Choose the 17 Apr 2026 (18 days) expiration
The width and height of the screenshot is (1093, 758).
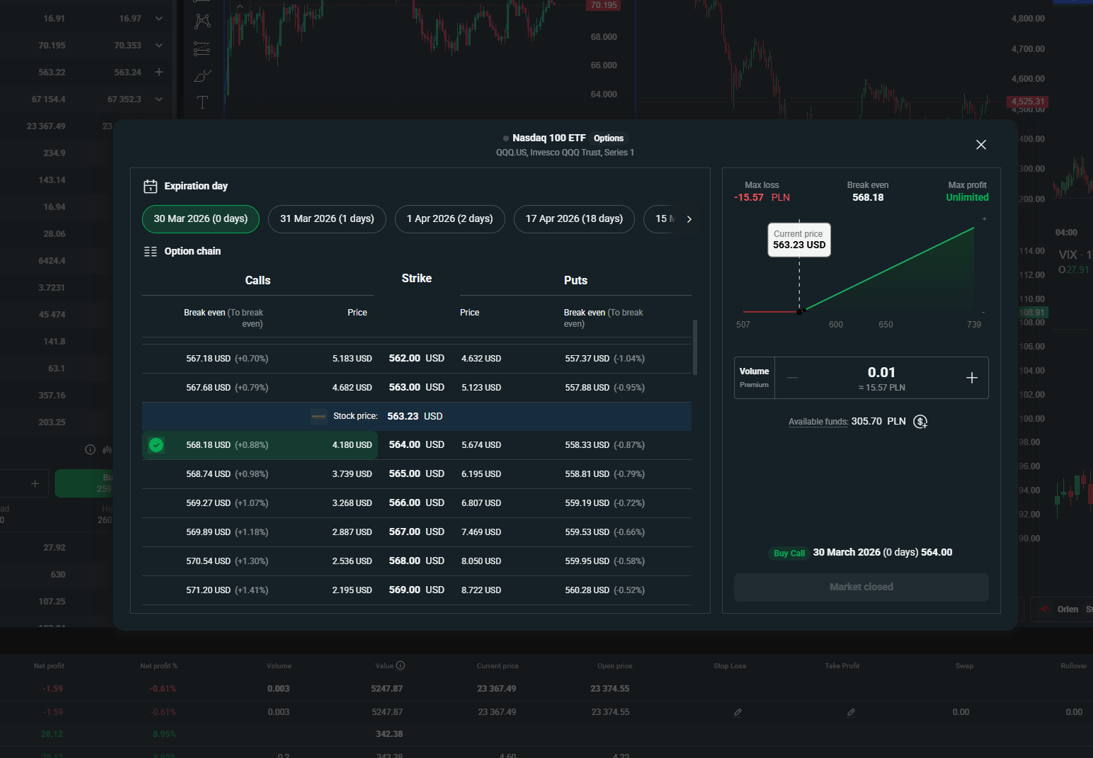coord(574,219)
